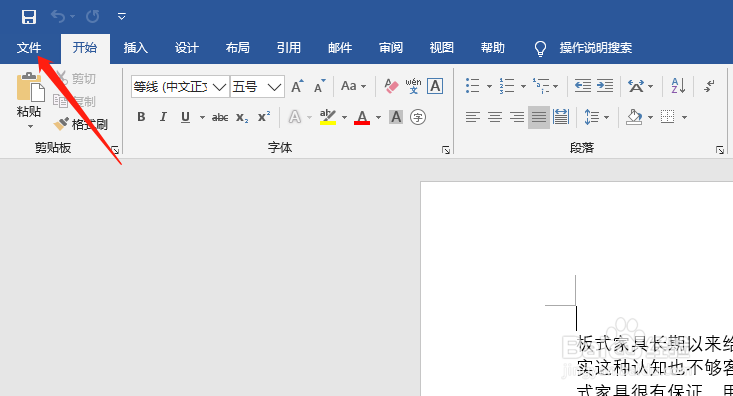Image resolution: width=733 pixels, height=396 pixels.
Task: Open the 邮件 (Mailings) tab
Action: 340,48
